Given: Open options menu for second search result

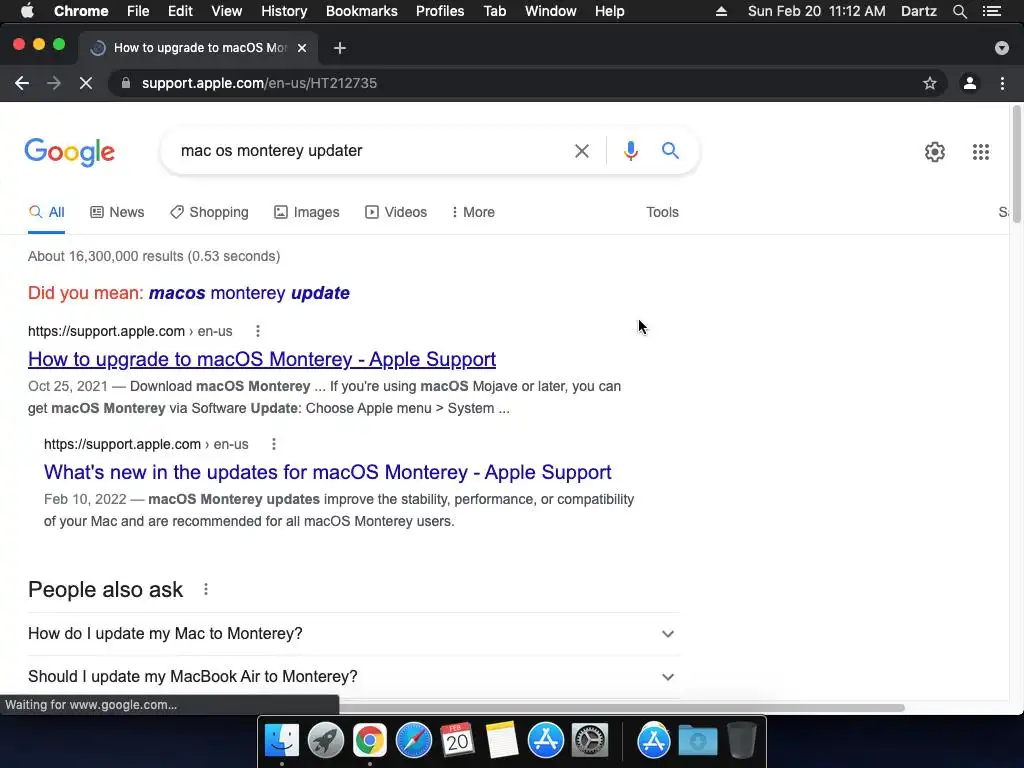Looking at the screenshot, I should (274, 444).
